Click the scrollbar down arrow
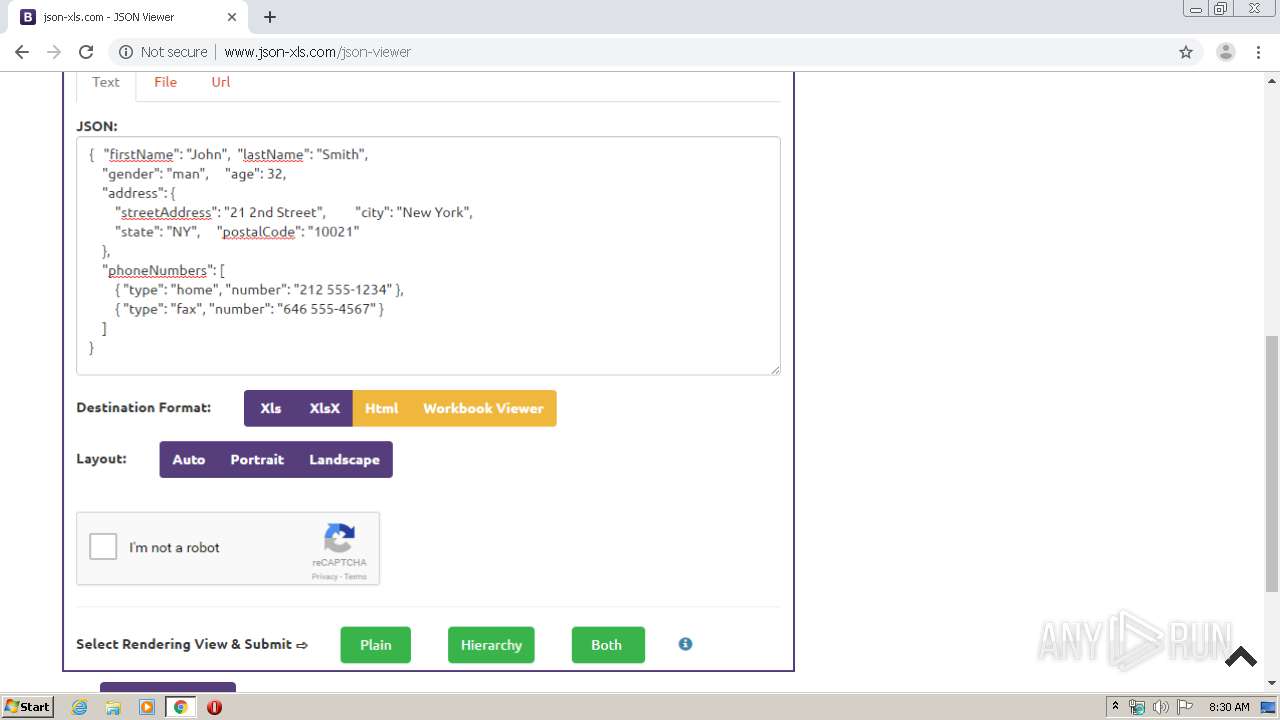This screenshot has width=1280, height=720. coord(1272,683)
